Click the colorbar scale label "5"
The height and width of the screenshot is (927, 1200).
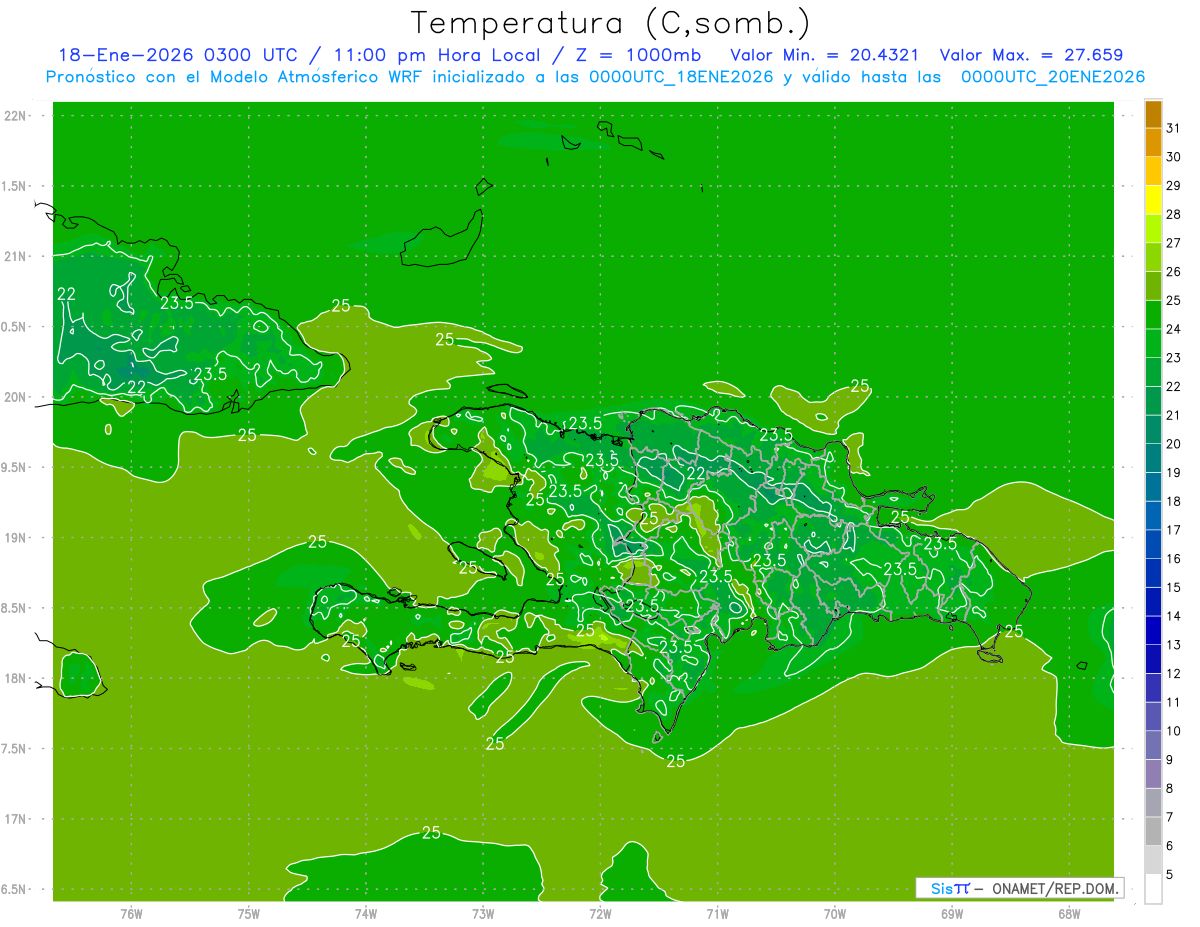click(1170, 875)
